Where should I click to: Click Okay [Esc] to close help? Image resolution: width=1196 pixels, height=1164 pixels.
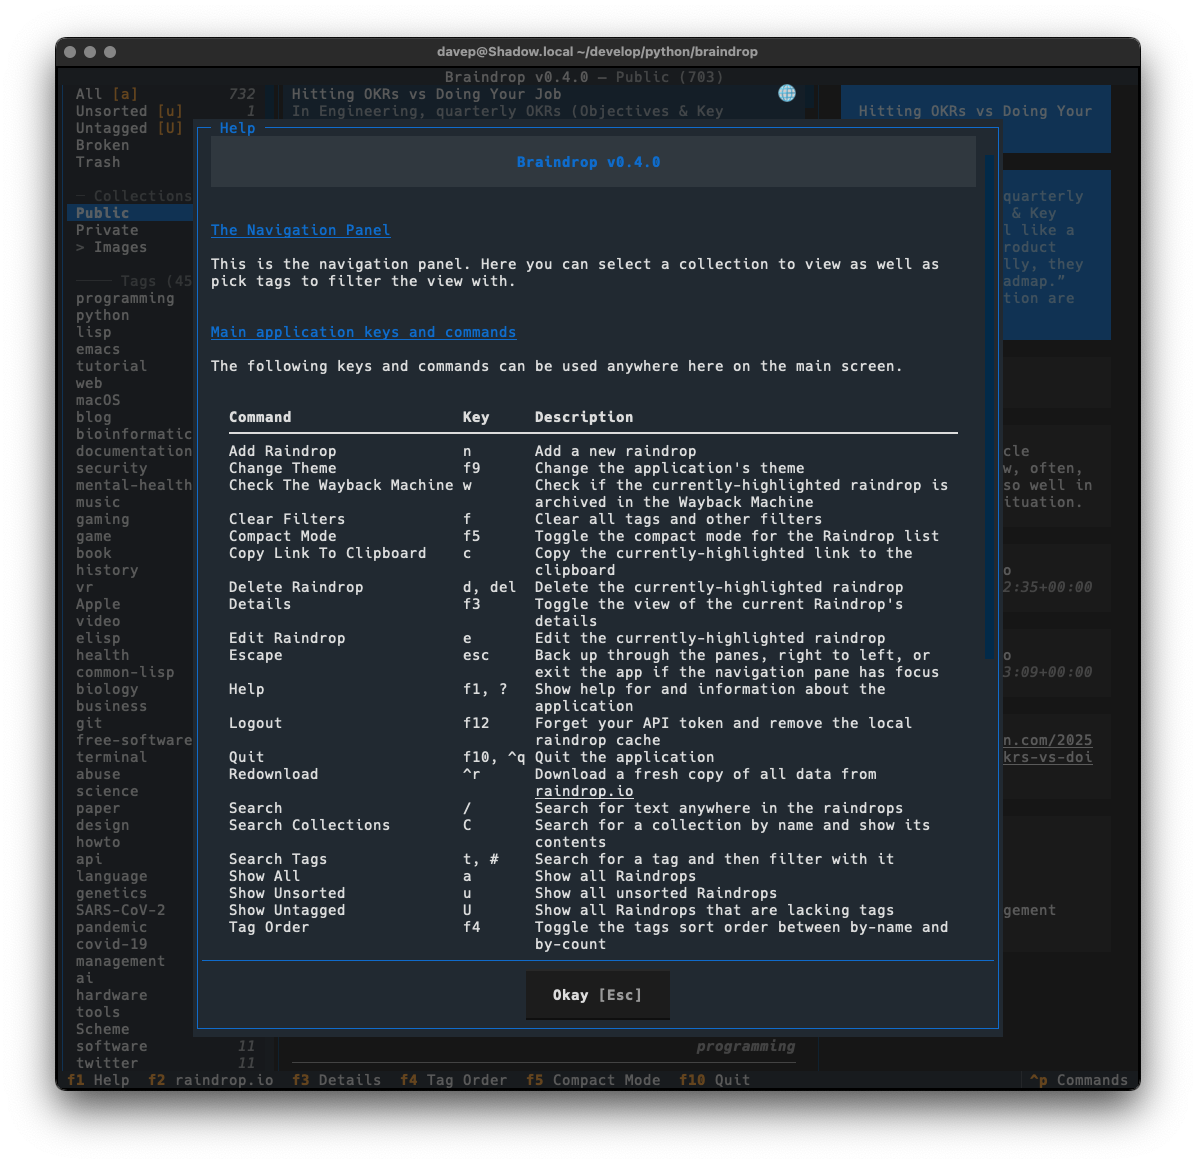pyautogui.click(x=597, y=995)
